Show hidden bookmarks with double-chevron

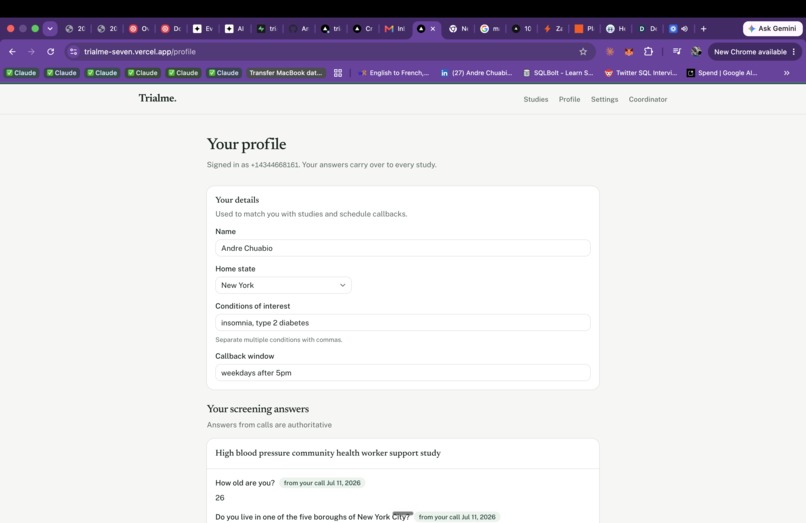(786, 73)
